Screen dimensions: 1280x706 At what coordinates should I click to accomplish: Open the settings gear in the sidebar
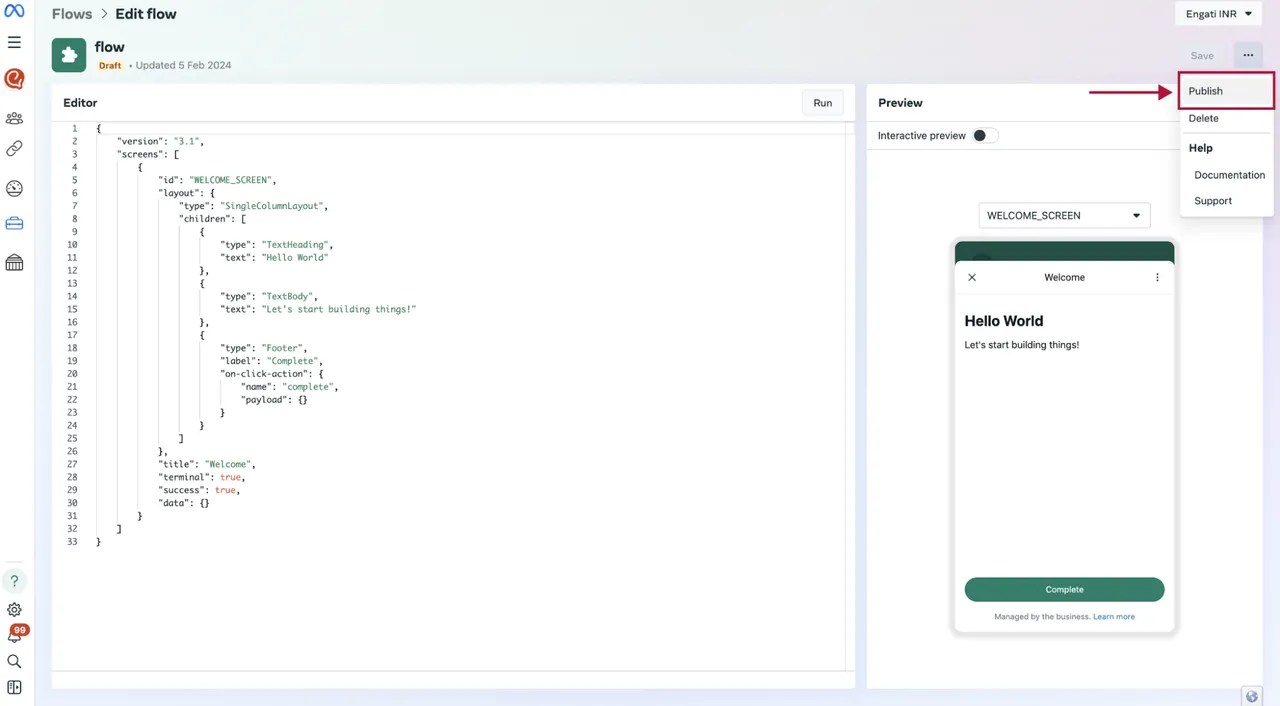click(14, 610)
